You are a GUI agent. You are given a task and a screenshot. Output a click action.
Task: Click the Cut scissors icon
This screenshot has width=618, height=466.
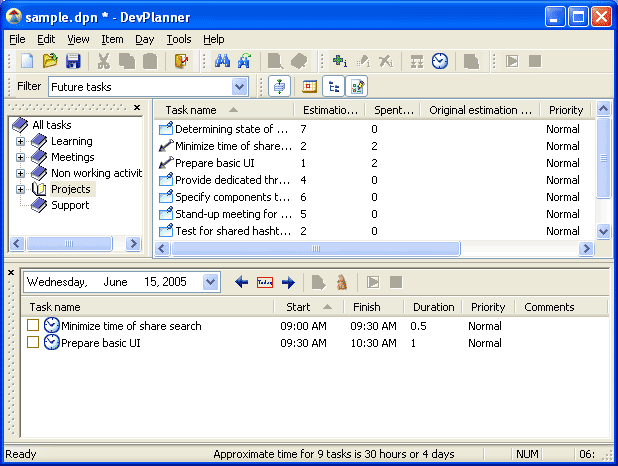(104, 61)
